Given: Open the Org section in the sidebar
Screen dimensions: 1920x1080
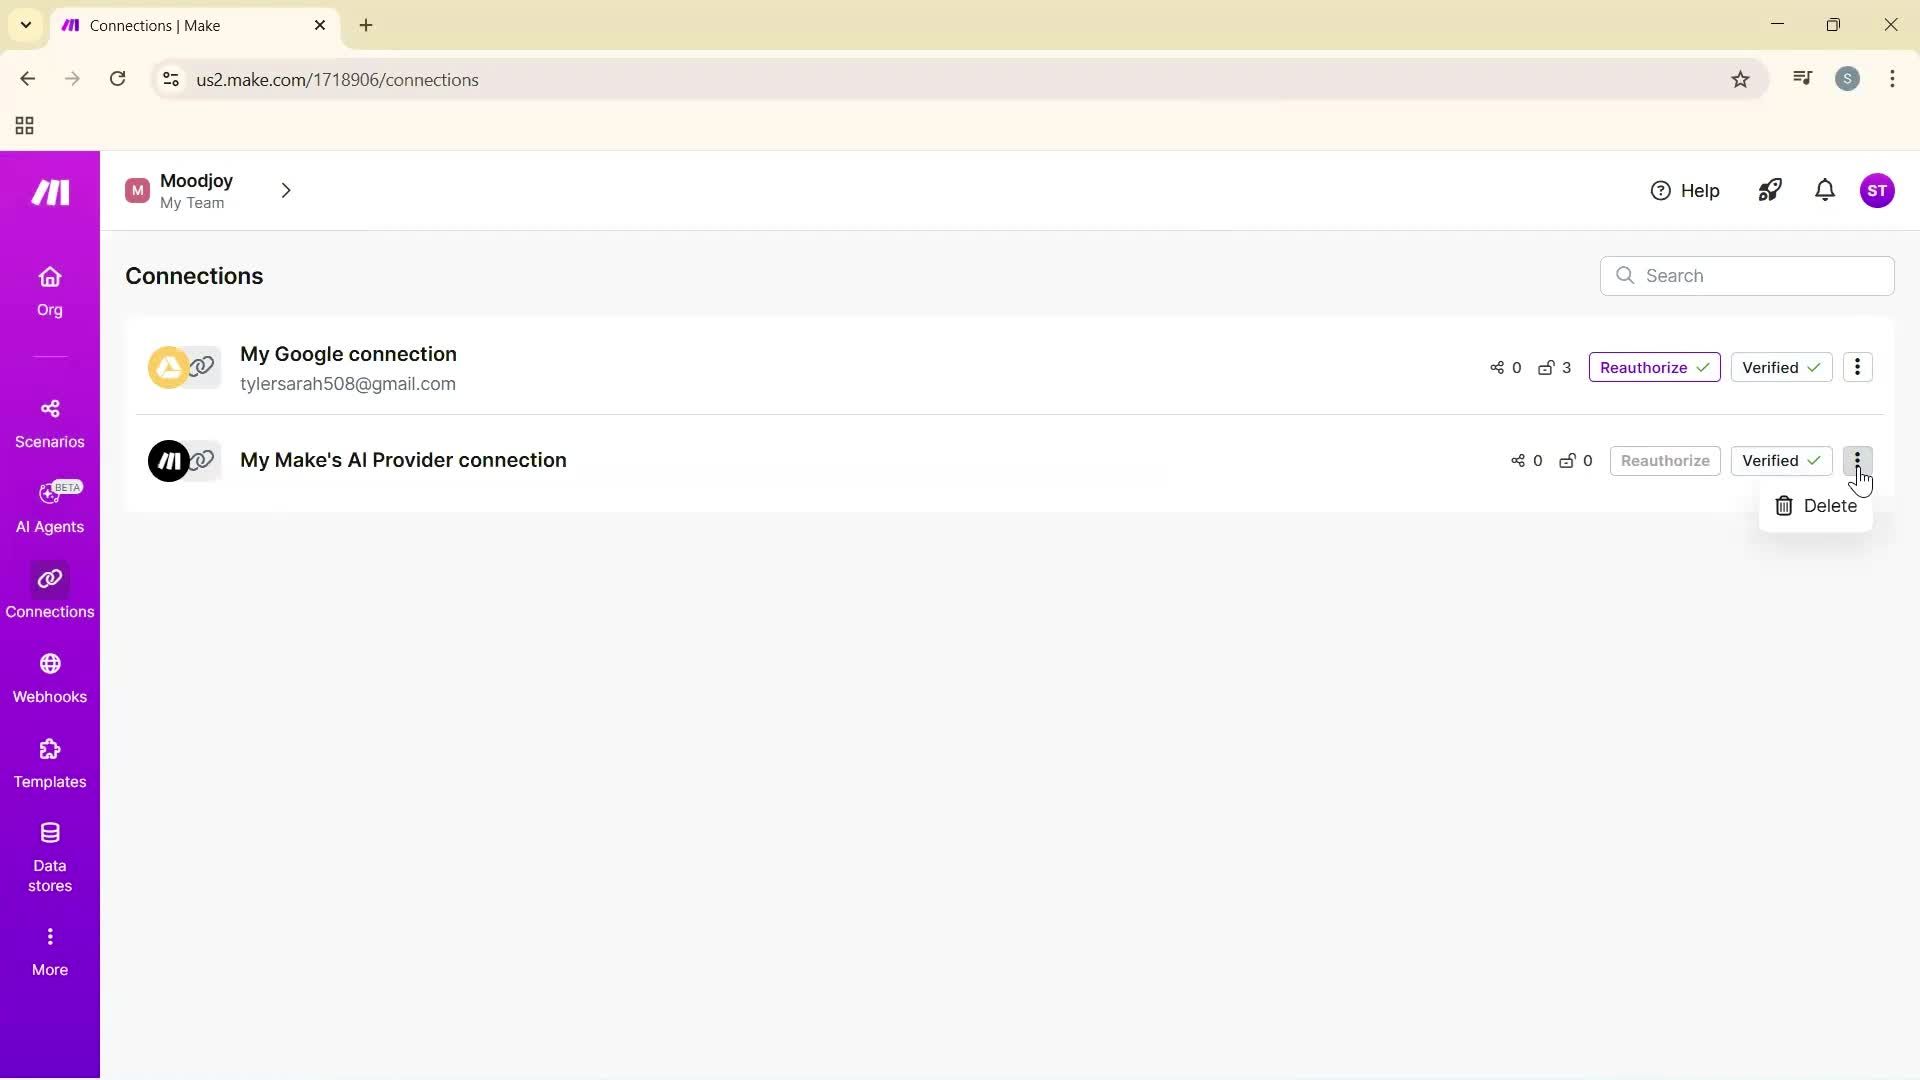Looking at the screenshot, I should pyautogui.click(x=49, y=291).
